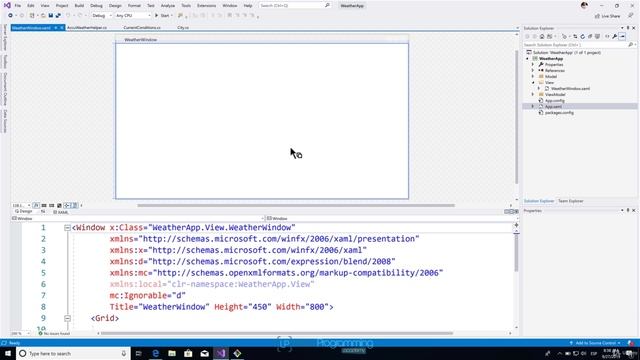Toggle Preview Selected Items in Solution Explorer
640x360 pixels.
coord(622,36)
